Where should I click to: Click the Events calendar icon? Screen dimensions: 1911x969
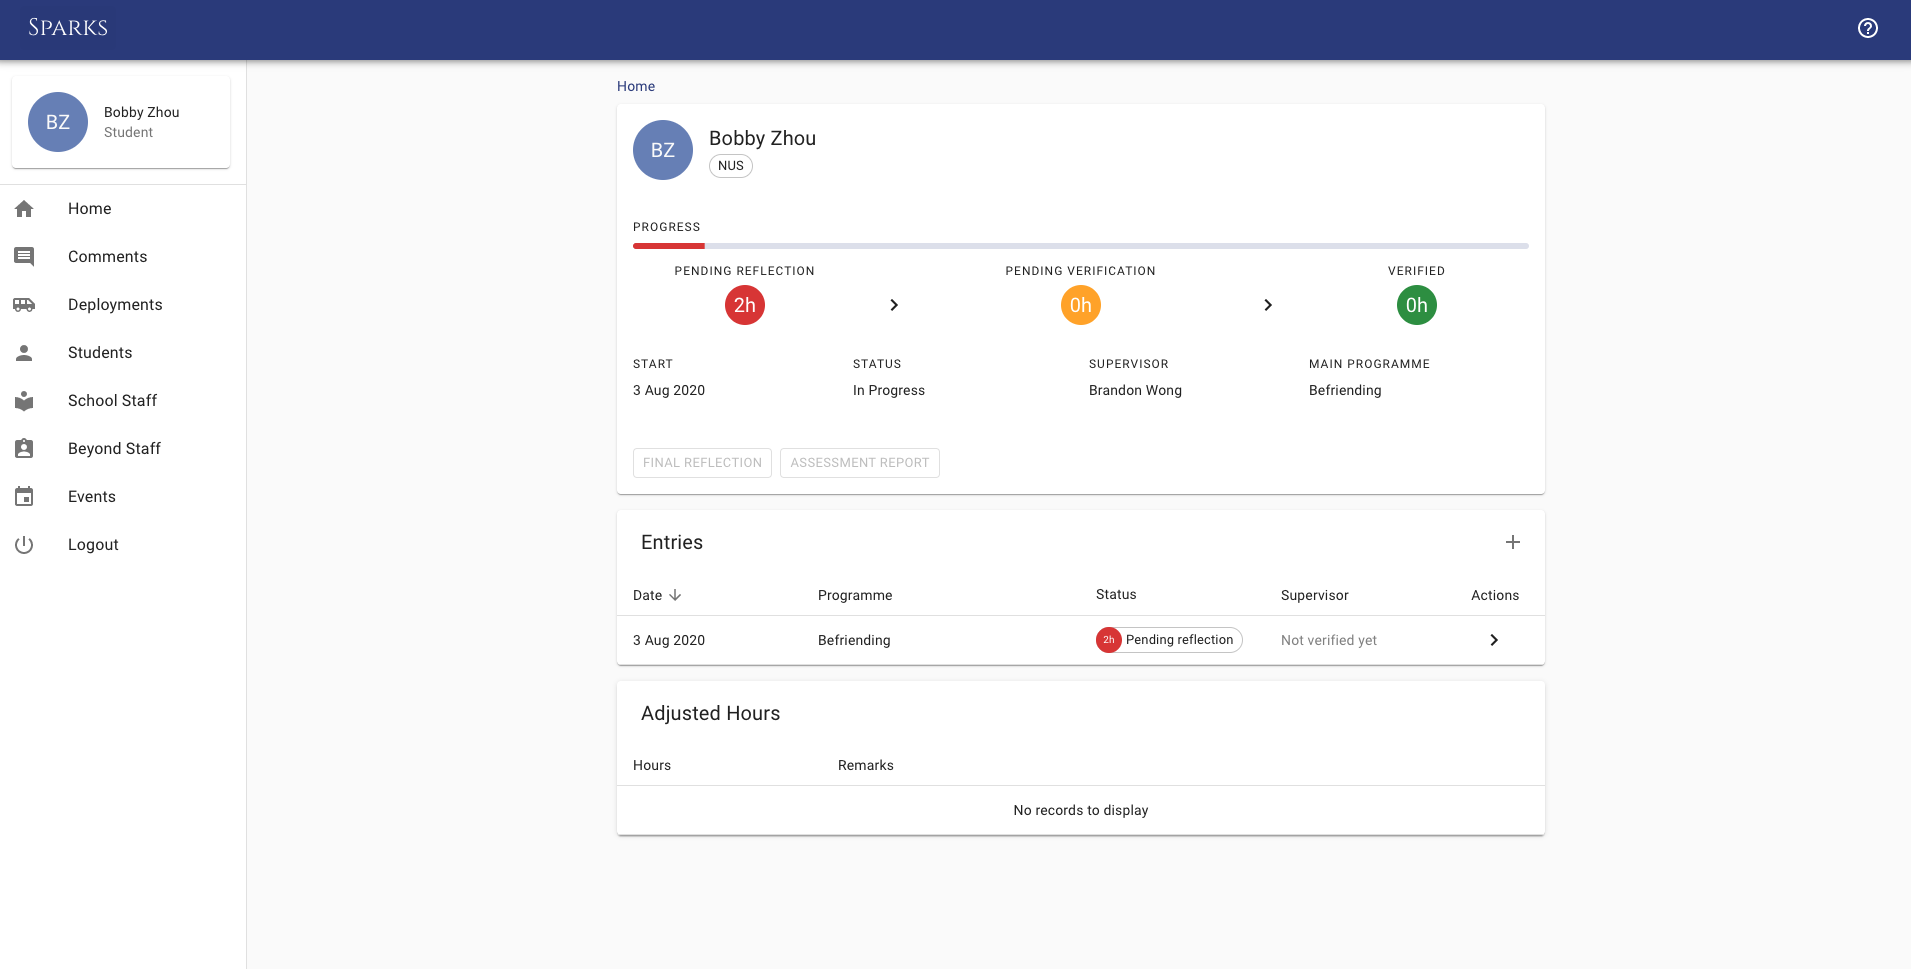click(24, 497)
